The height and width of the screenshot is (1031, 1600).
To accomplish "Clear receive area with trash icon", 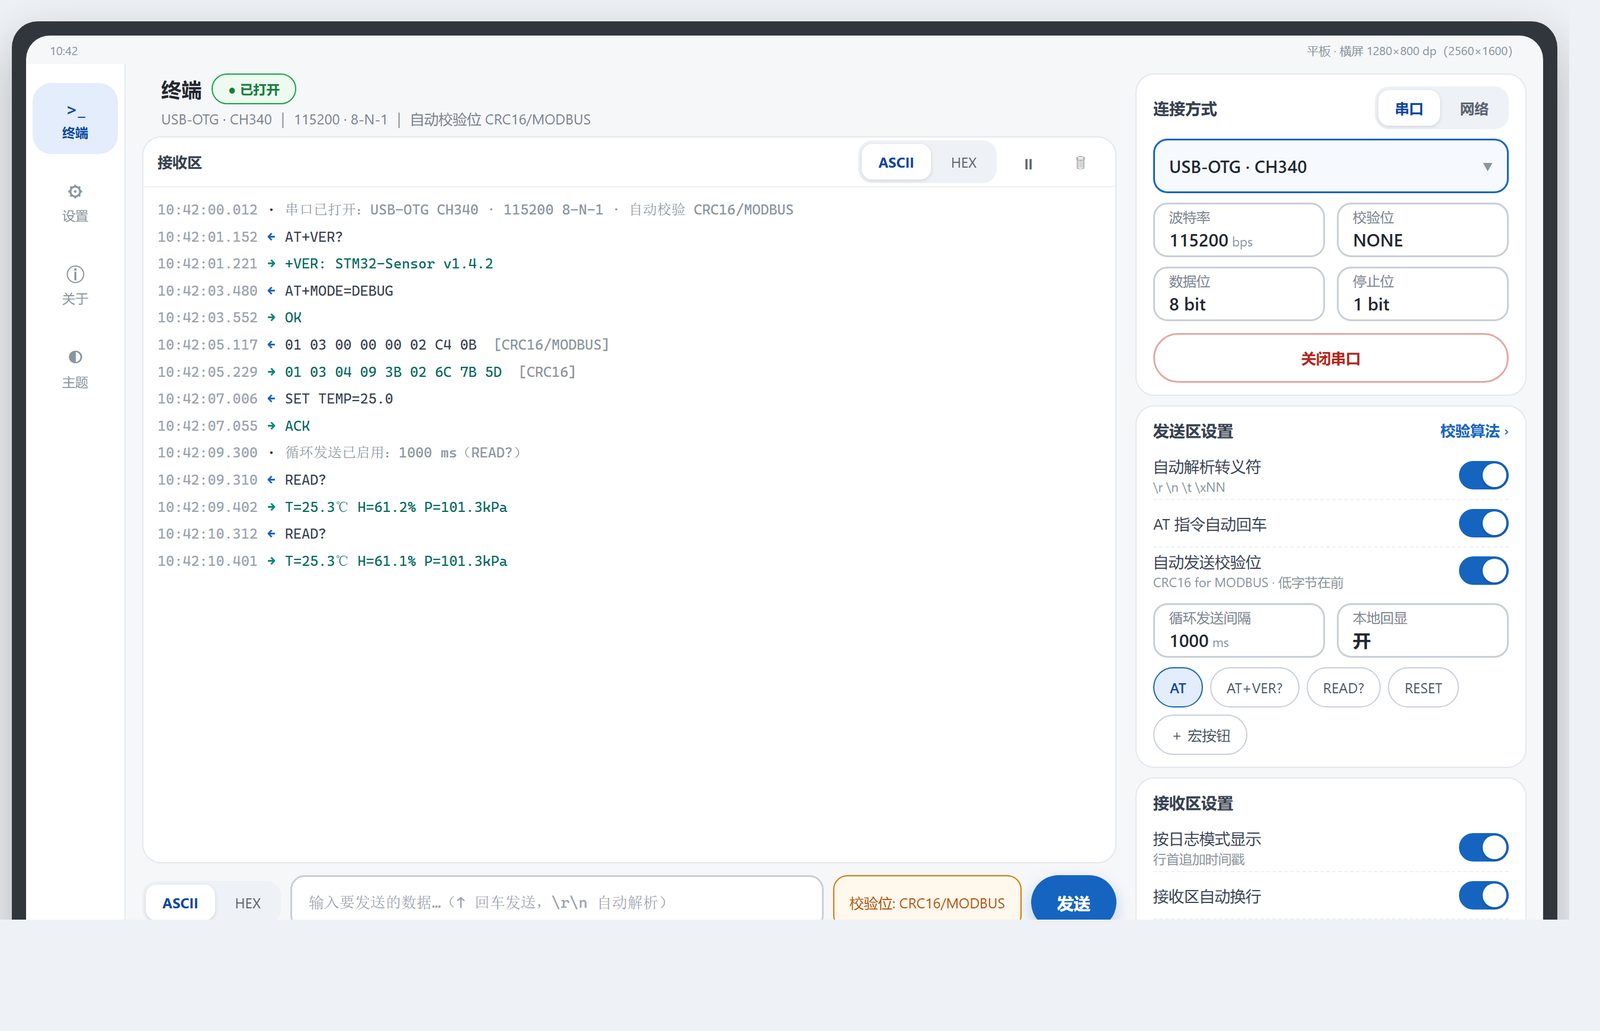I will point(1080,163).
